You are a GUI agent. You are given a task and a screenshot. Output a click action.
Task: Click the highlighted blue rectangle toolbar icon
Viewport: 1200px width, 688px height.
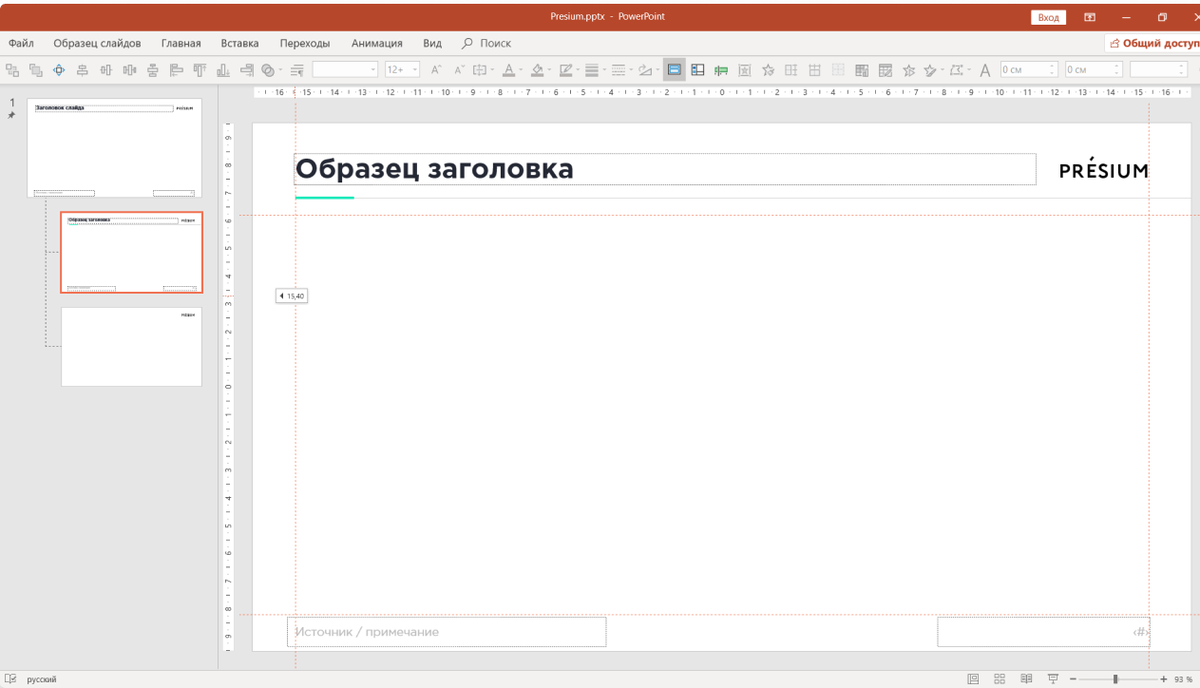tap(674, 70)
